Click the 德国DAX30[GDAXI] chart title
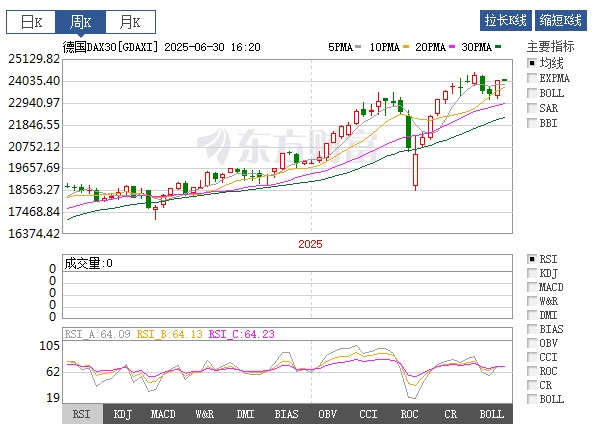Image resolution: width=596 pixels, height=433 pixels. tap(110, 47)
